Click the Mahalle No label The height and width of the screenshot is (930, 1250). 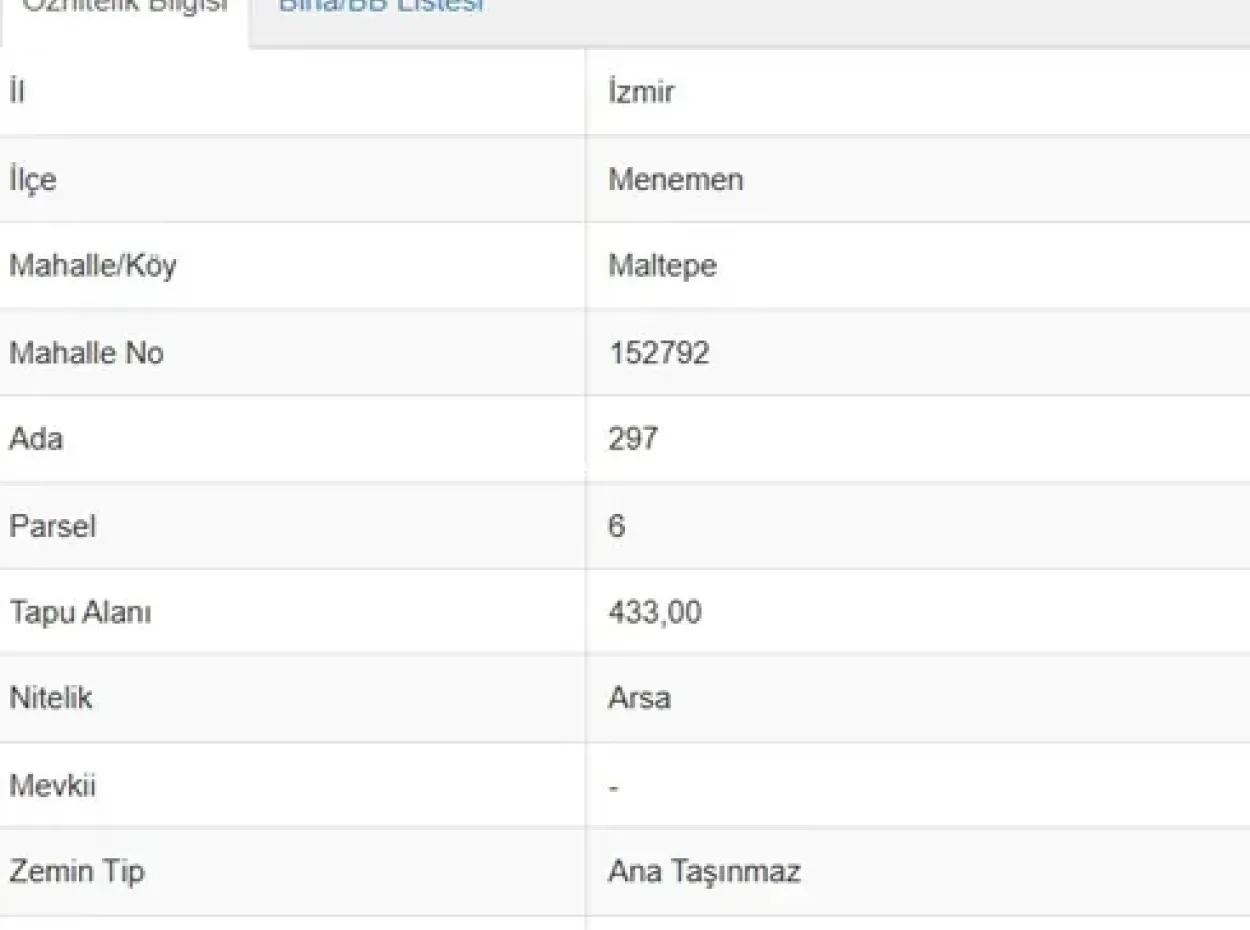(x=86, y=353)
